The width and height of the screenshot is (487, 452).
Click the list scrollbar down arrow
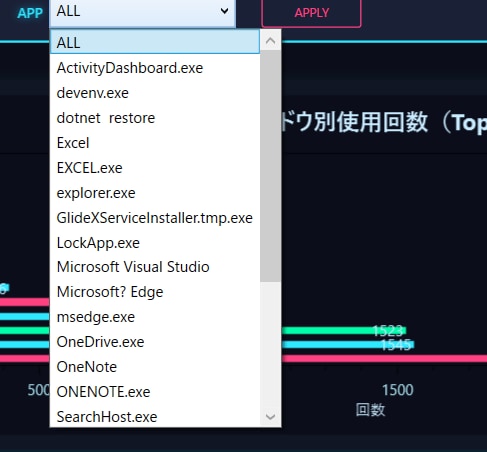click(x=270, y=417)
